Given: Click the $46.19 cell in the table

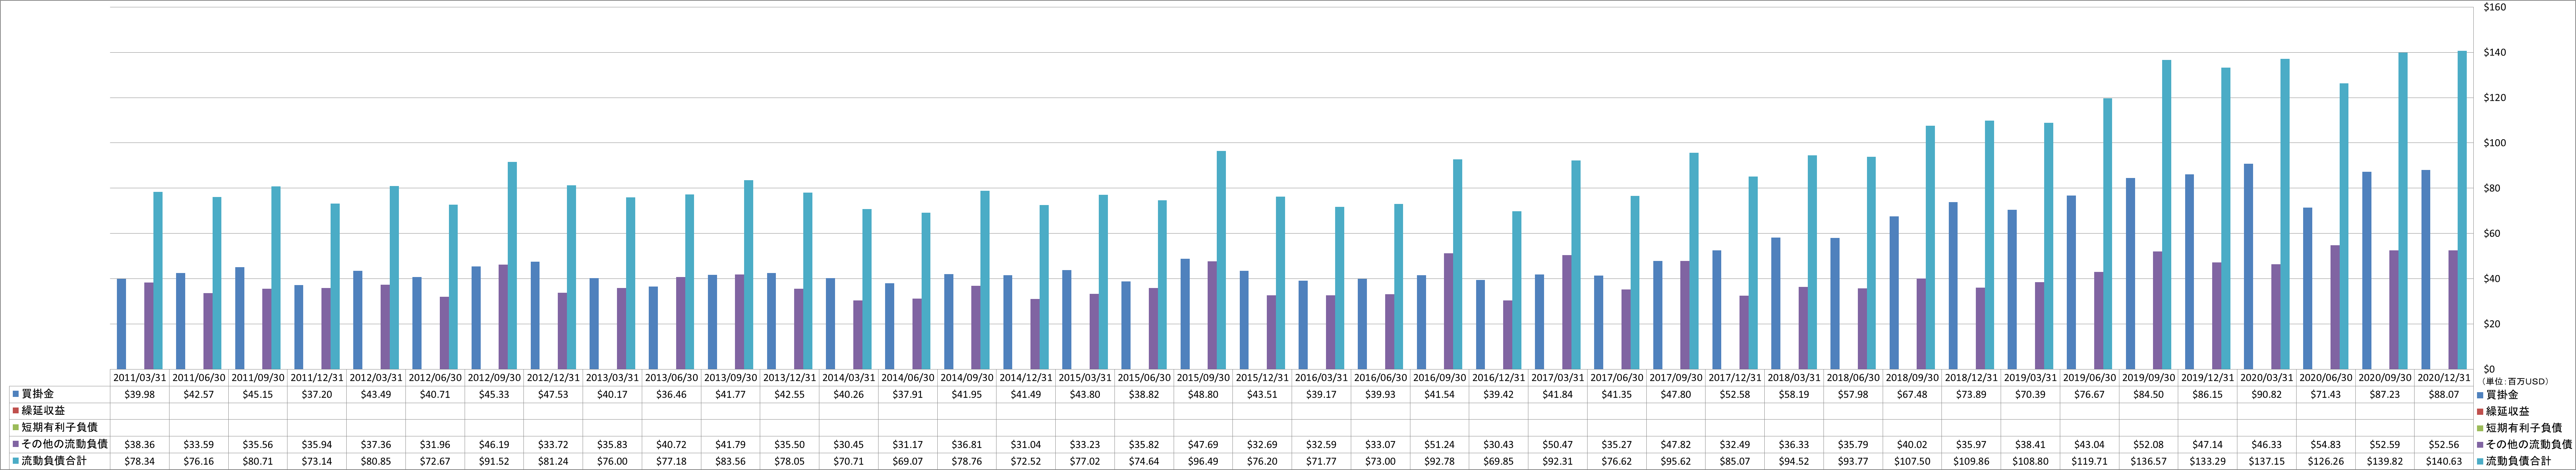Looking at the screenshot, I should point(494,444).
